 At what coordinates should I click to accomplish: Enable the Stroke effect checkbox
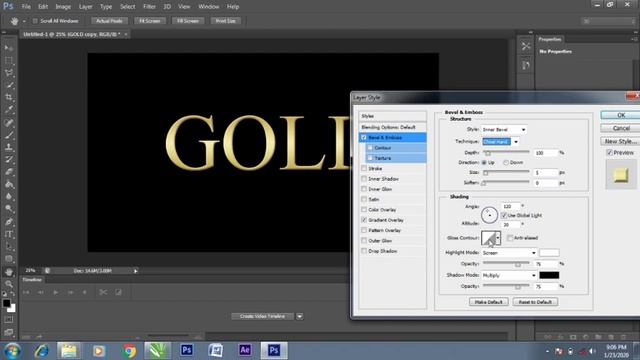(x=364, y=168)
